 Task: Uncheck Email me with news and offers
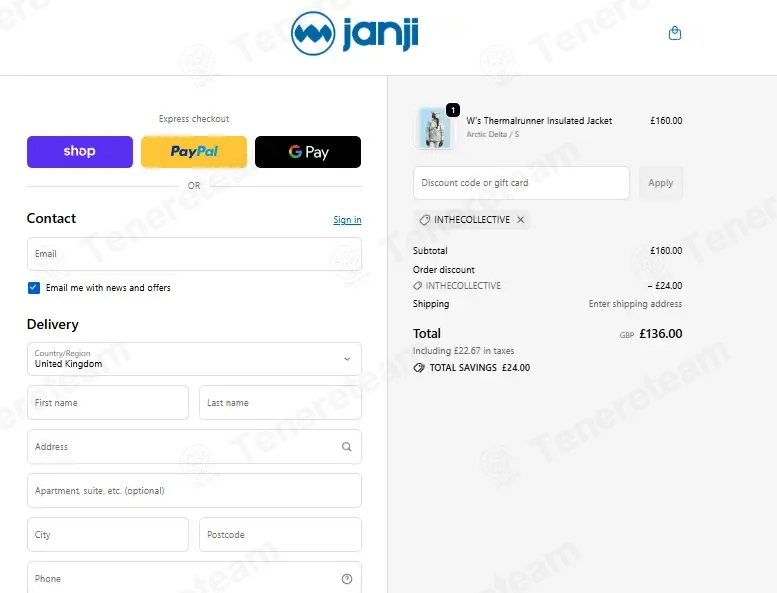coord(34,288)
